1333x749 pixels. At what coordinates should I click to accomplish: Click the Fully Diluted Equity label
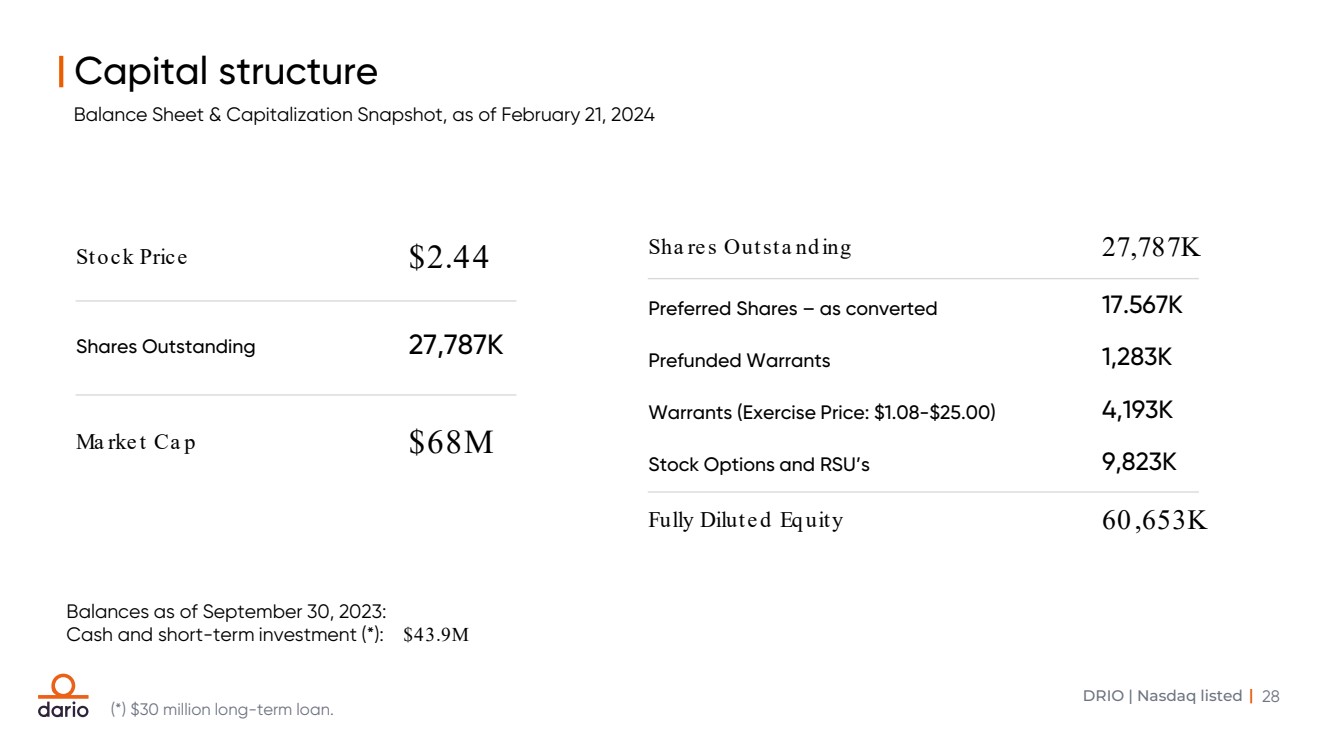coord(745,521)
